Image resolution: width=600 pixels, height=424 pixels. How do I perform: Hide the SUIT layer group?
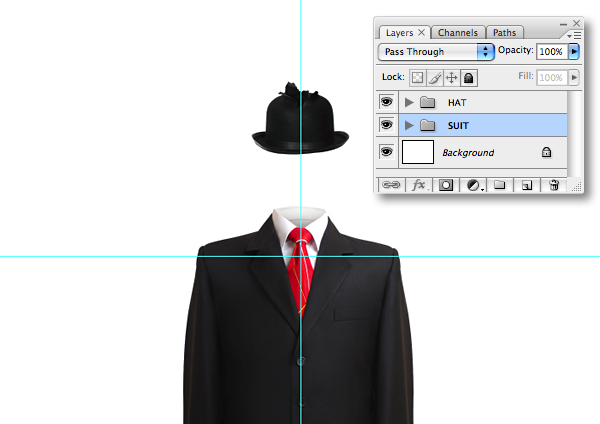pos(386,125)
